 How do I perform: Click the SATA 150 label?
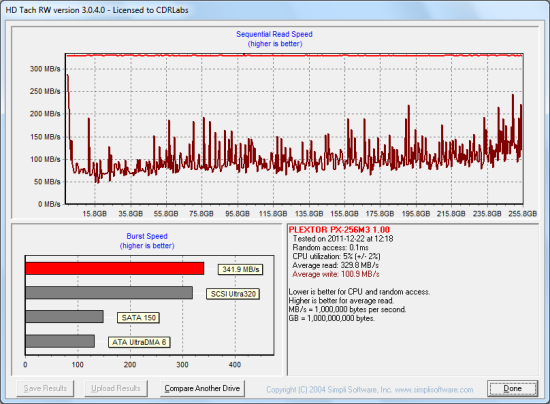click(138, 318)
